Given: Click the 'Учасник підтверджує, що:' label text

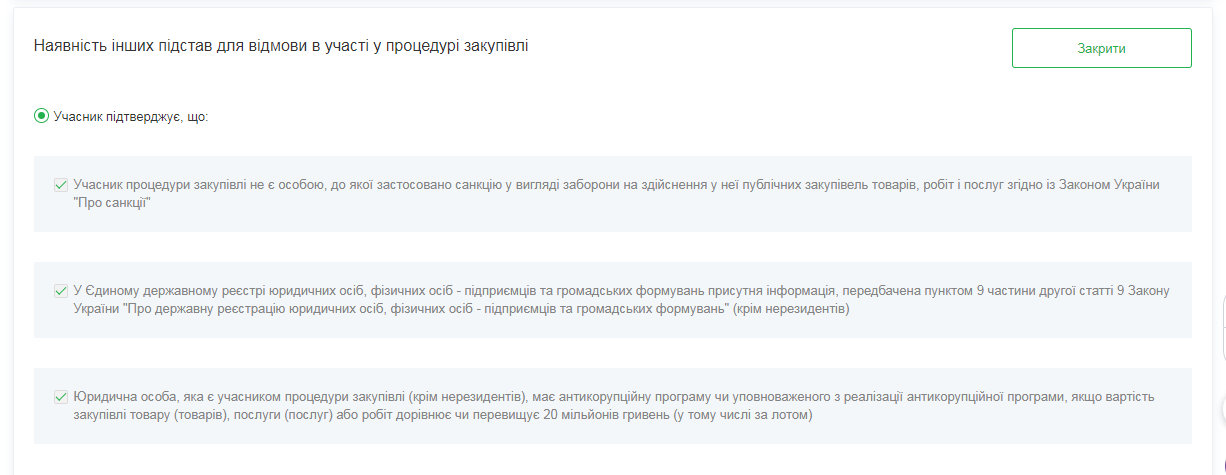Looking at the screenshot, I should click(131, 117).
